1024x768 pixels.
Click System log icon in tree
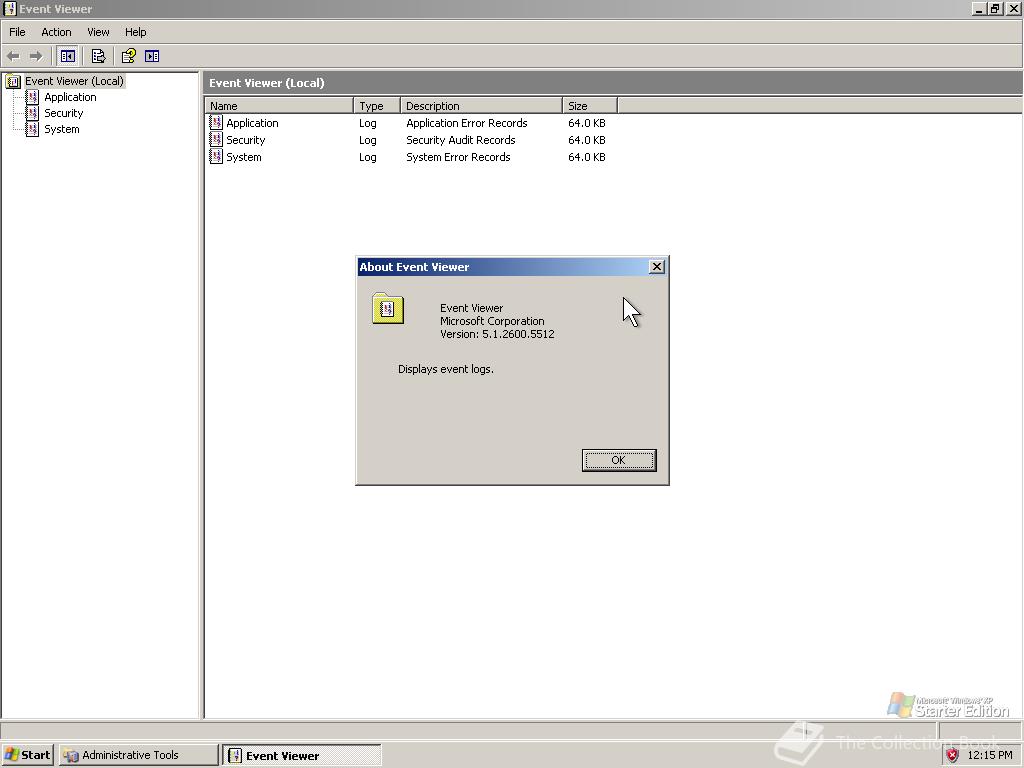32,129
